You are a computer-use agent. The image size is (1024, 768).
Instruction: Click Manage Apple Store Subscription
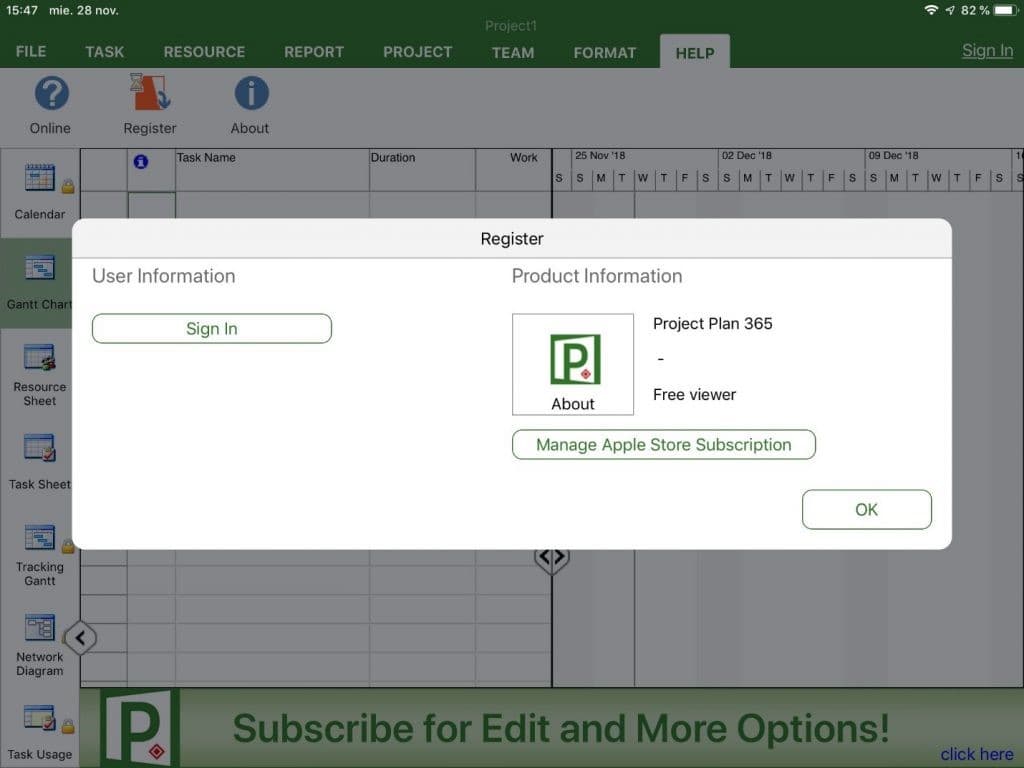[663, 444]
